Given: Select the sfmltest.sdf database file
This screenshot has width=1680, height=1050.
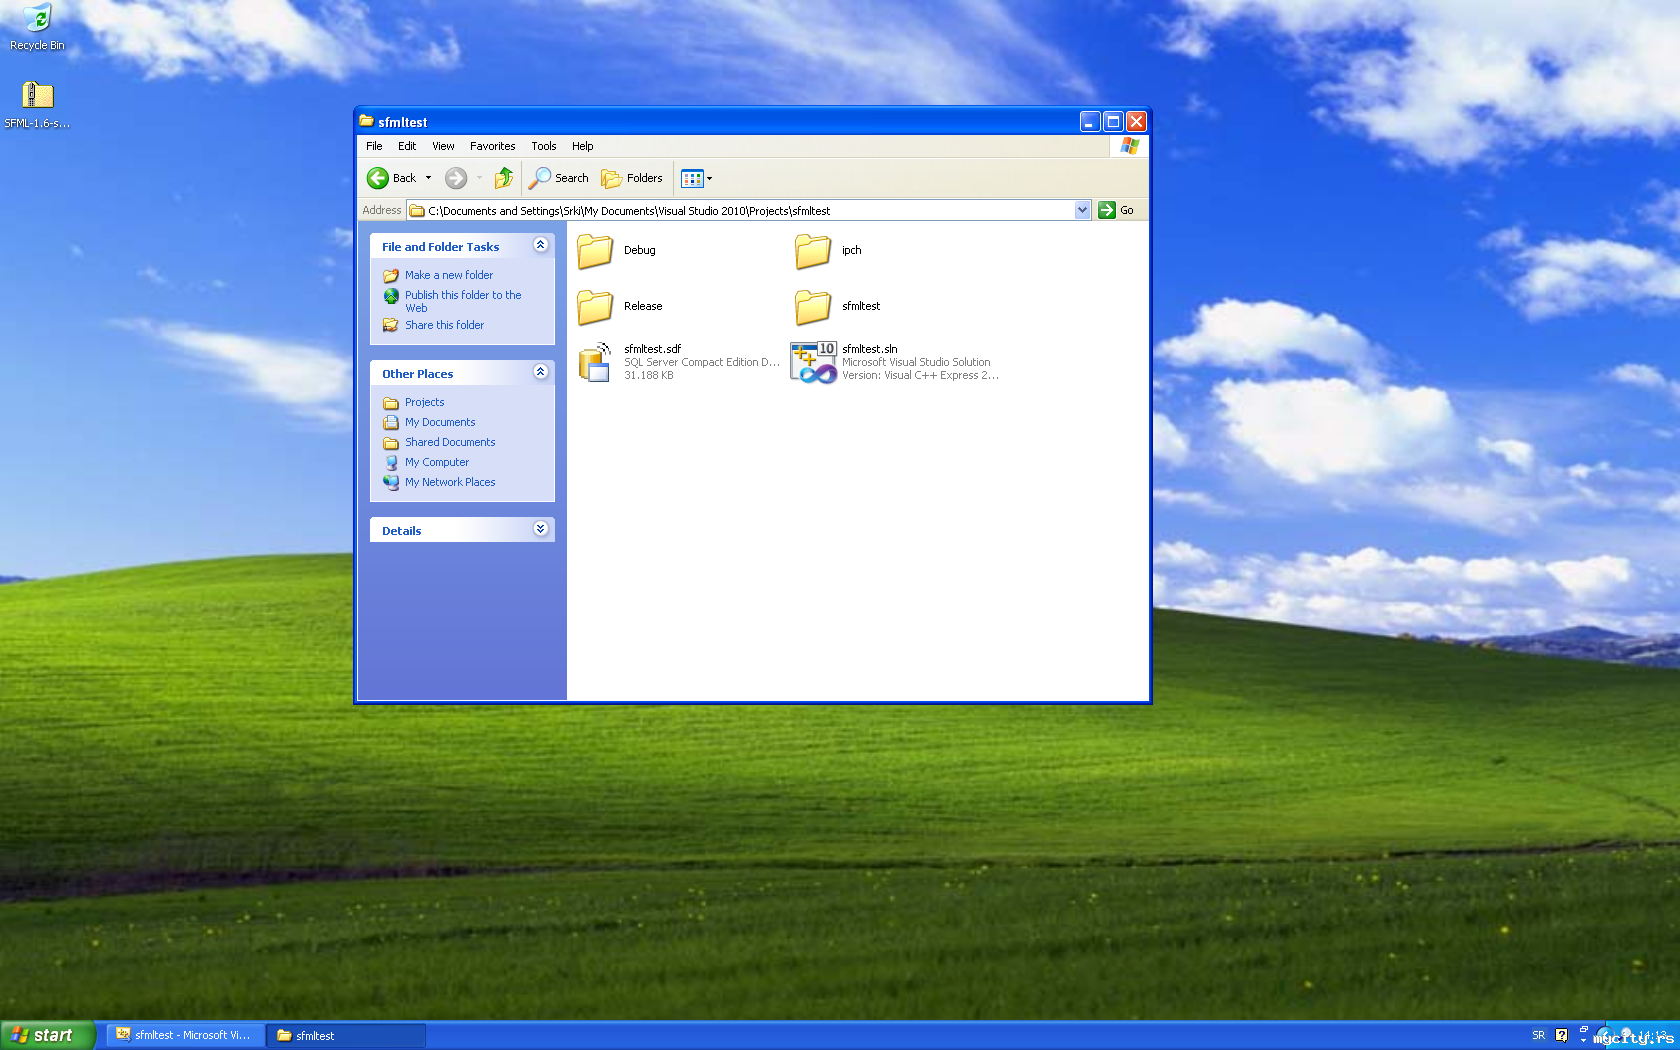Looking at the screenshot, I should (596, 362).
